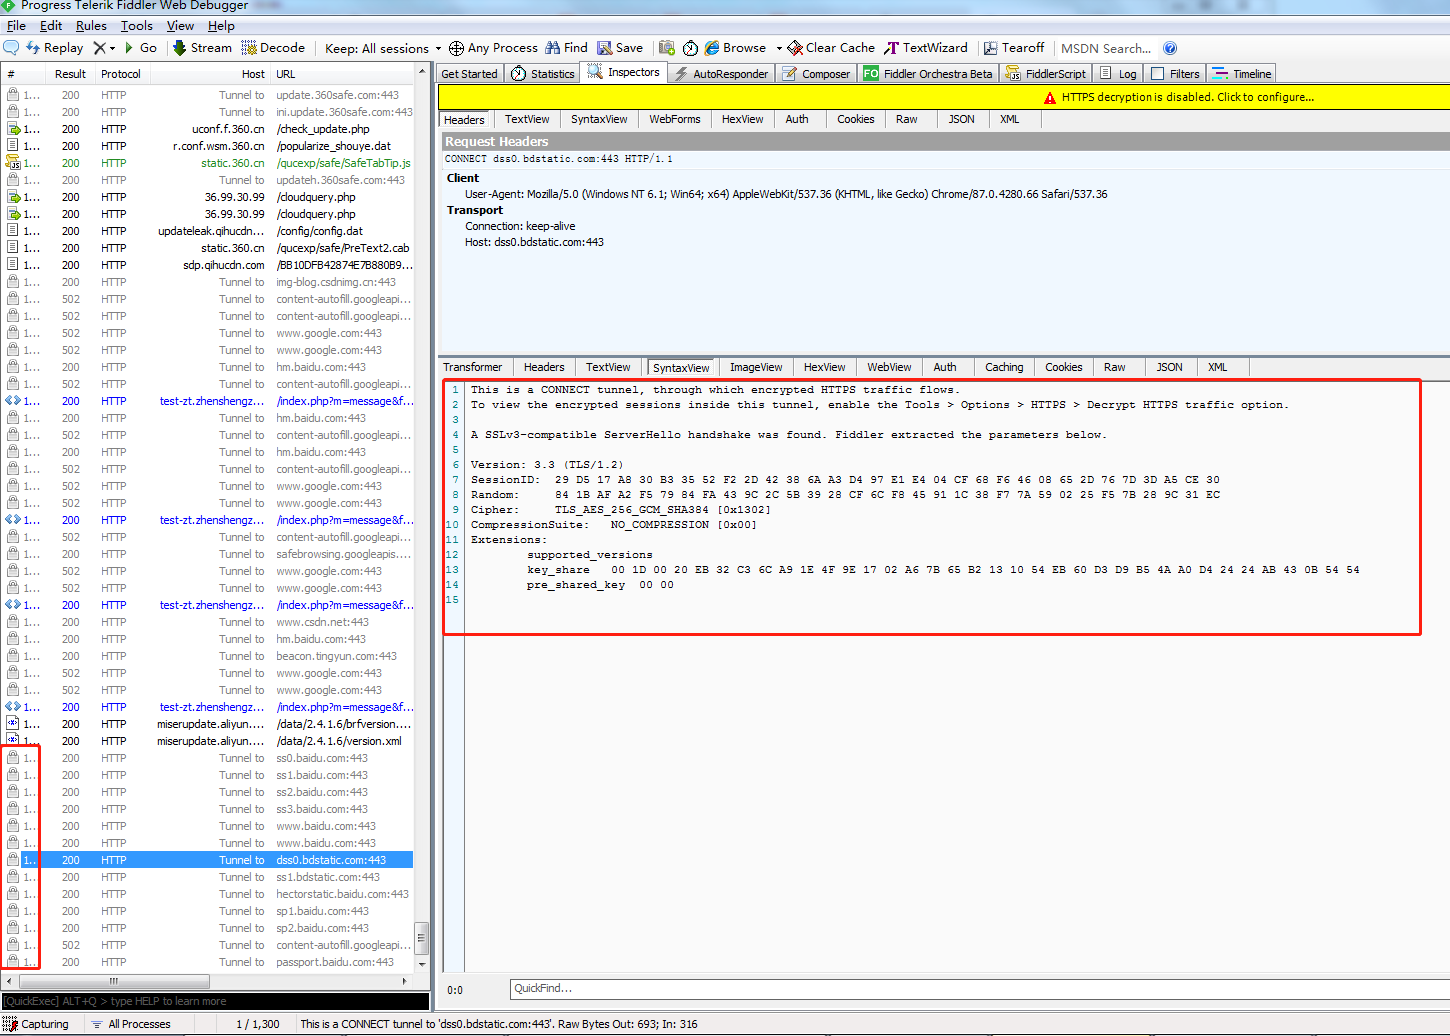Click the session list horizontal scrollbar thumb
Screen dimensions: 1450x1036
113,981
